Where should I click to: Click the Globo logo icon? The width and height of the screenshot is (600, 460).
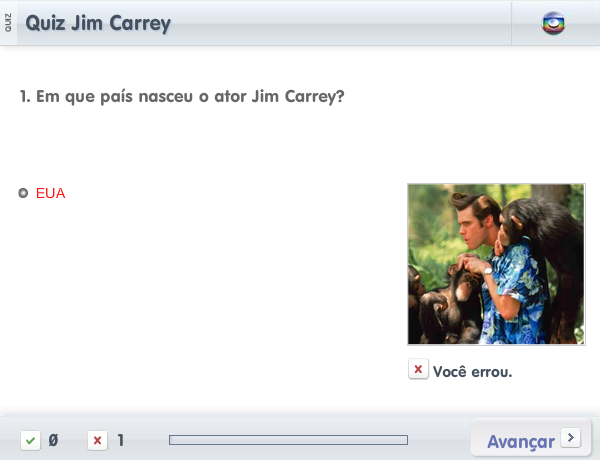coord(553,23)
